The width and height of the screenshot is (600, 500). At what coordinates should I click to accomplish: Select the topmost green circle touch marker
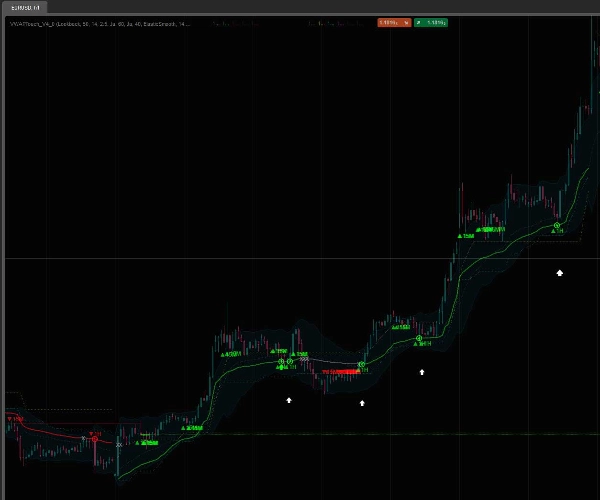tap(557, 225)
